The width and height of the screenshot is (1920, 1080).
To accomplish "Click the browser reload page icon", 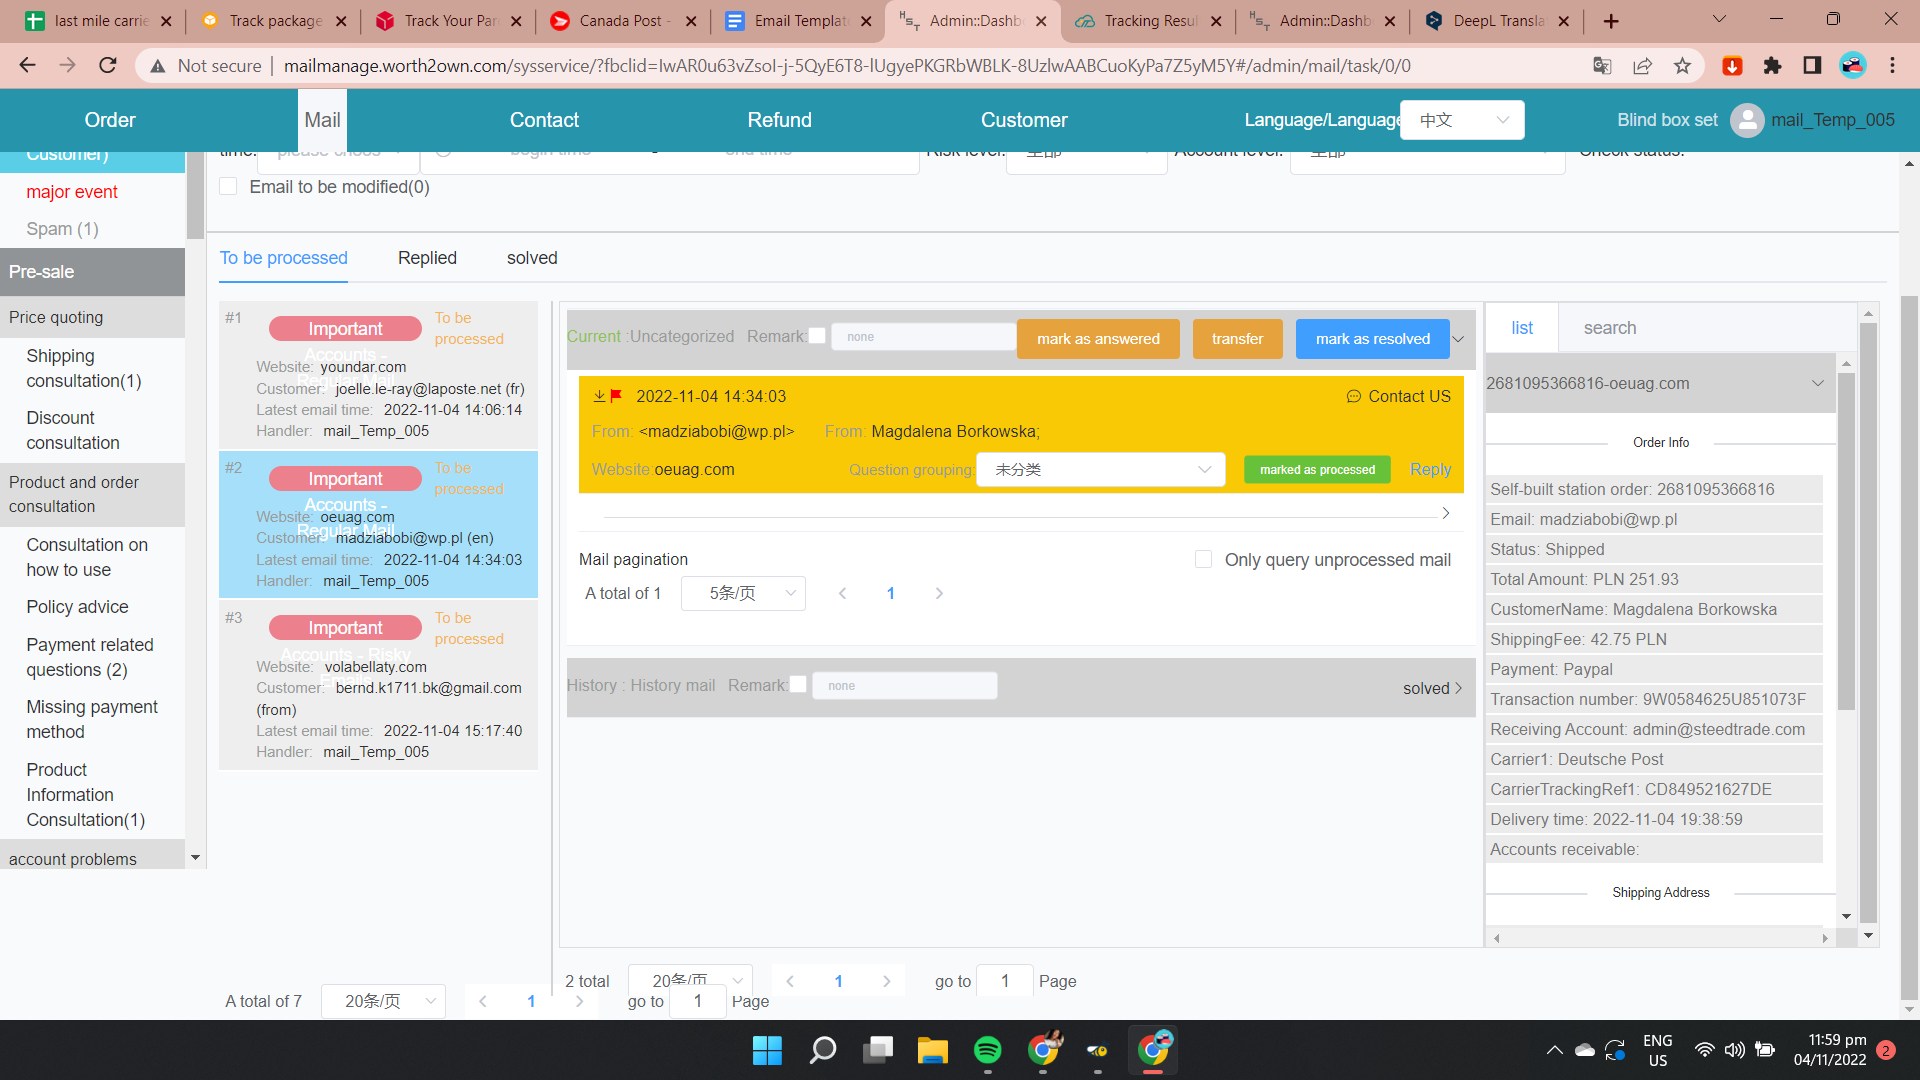I will pyautogui.click(x=108, y=66).
